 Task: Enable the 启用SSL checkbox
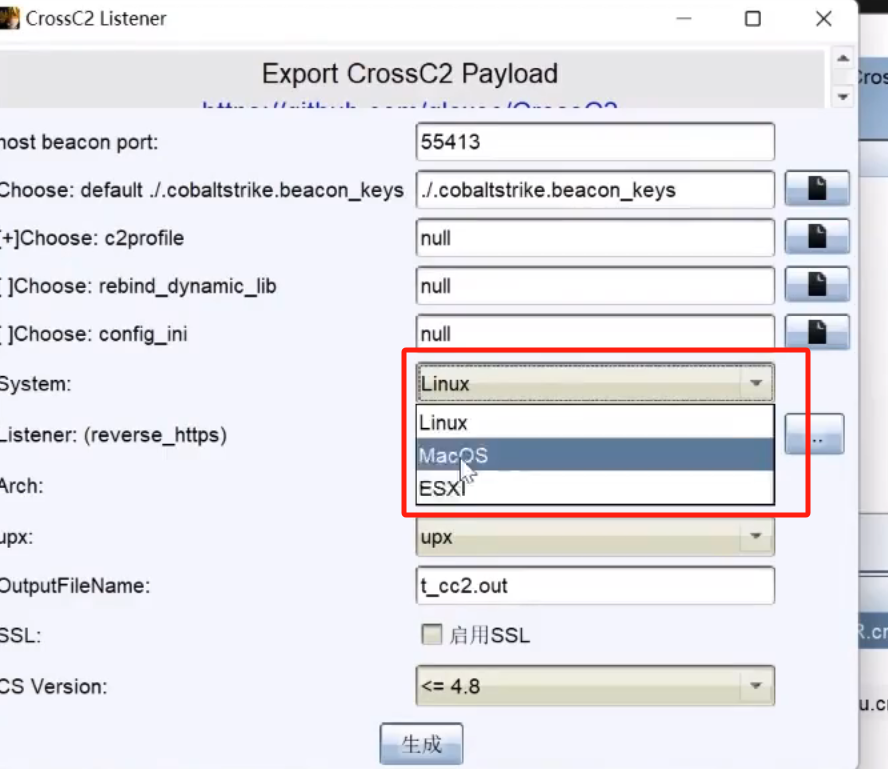coord(432,634)
